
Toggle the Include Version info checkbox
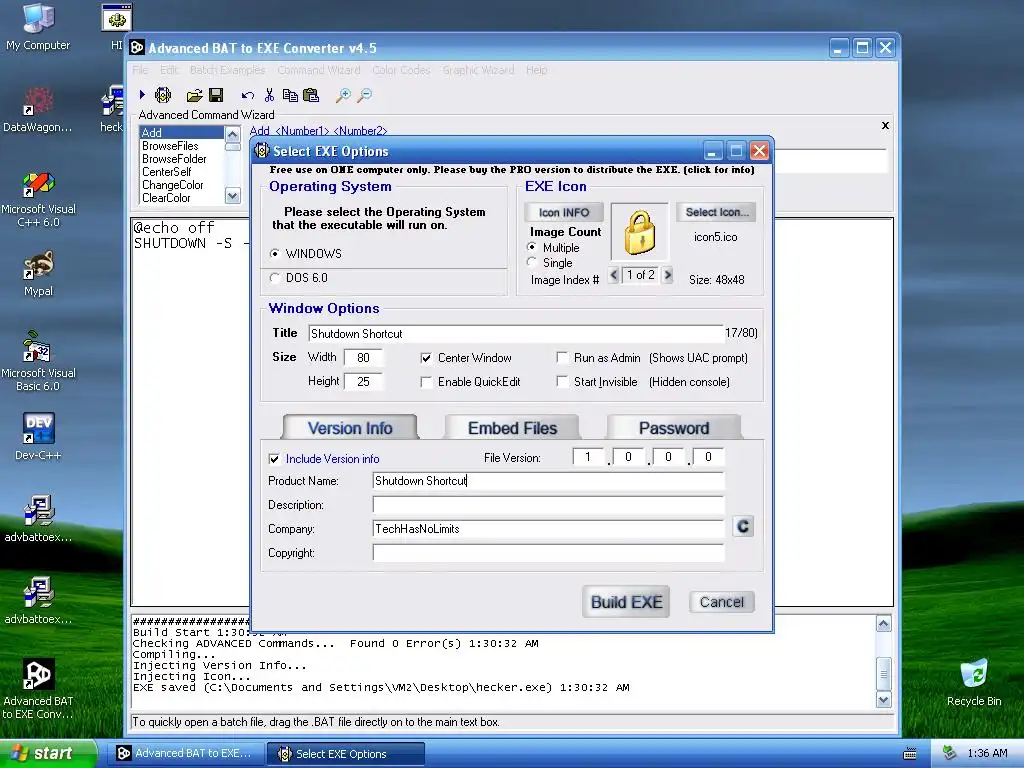tap(274, 459)
